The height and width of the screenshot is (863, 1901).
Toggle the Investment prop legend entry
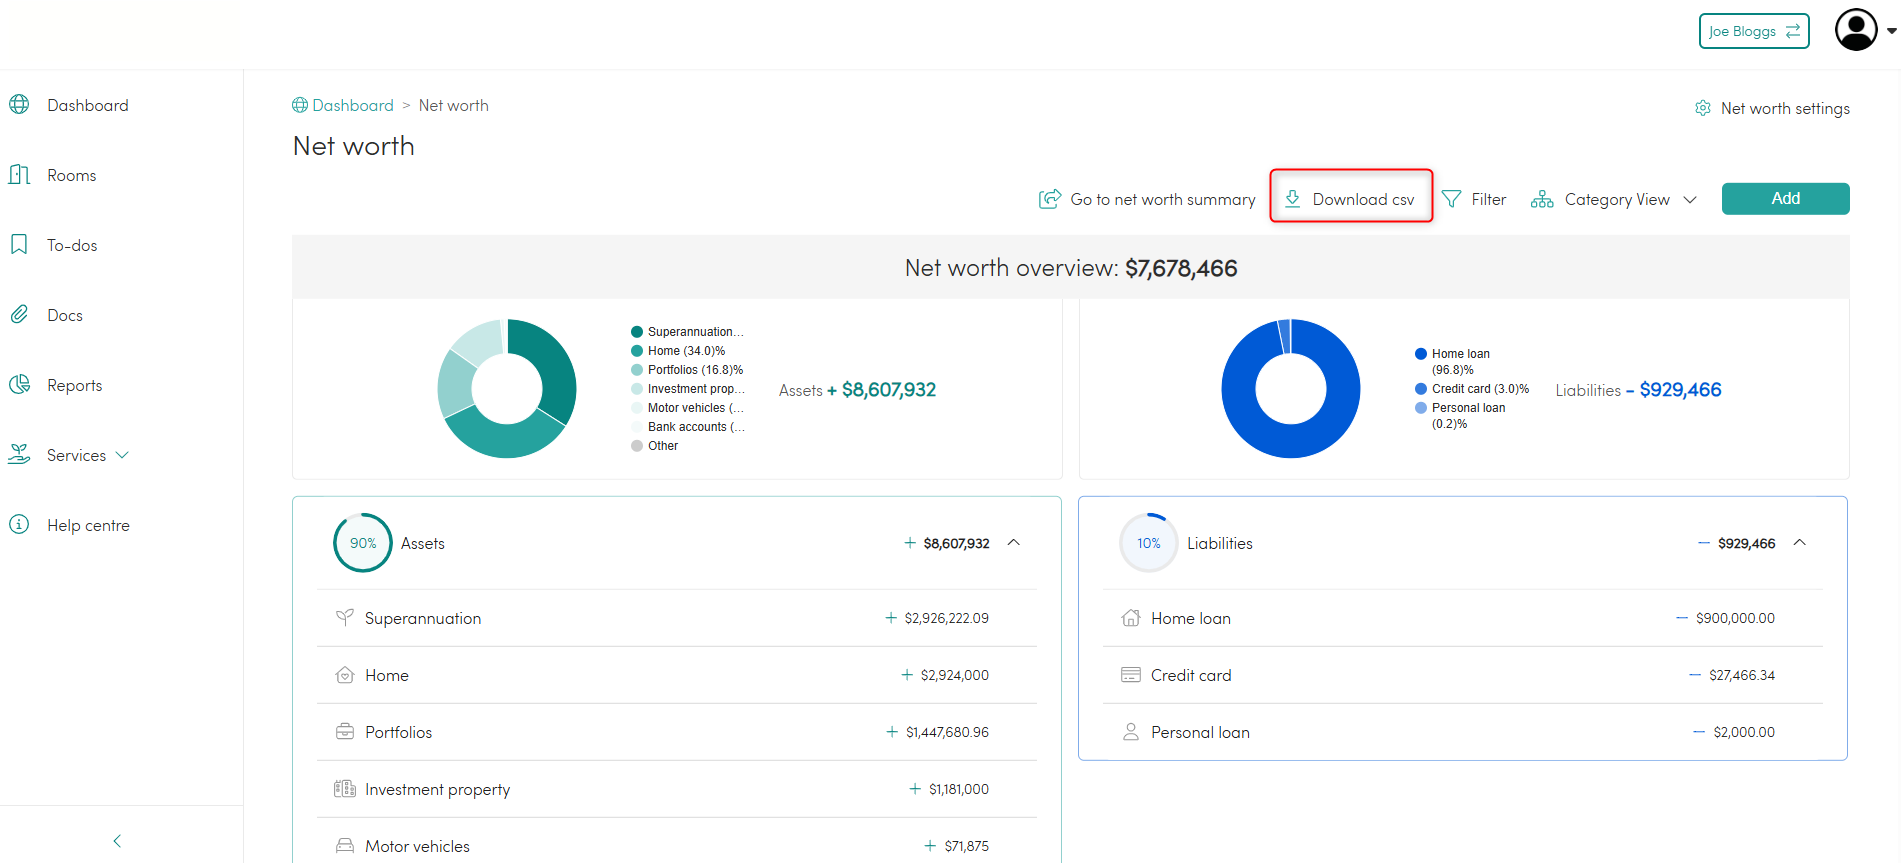tap(688, 389)
